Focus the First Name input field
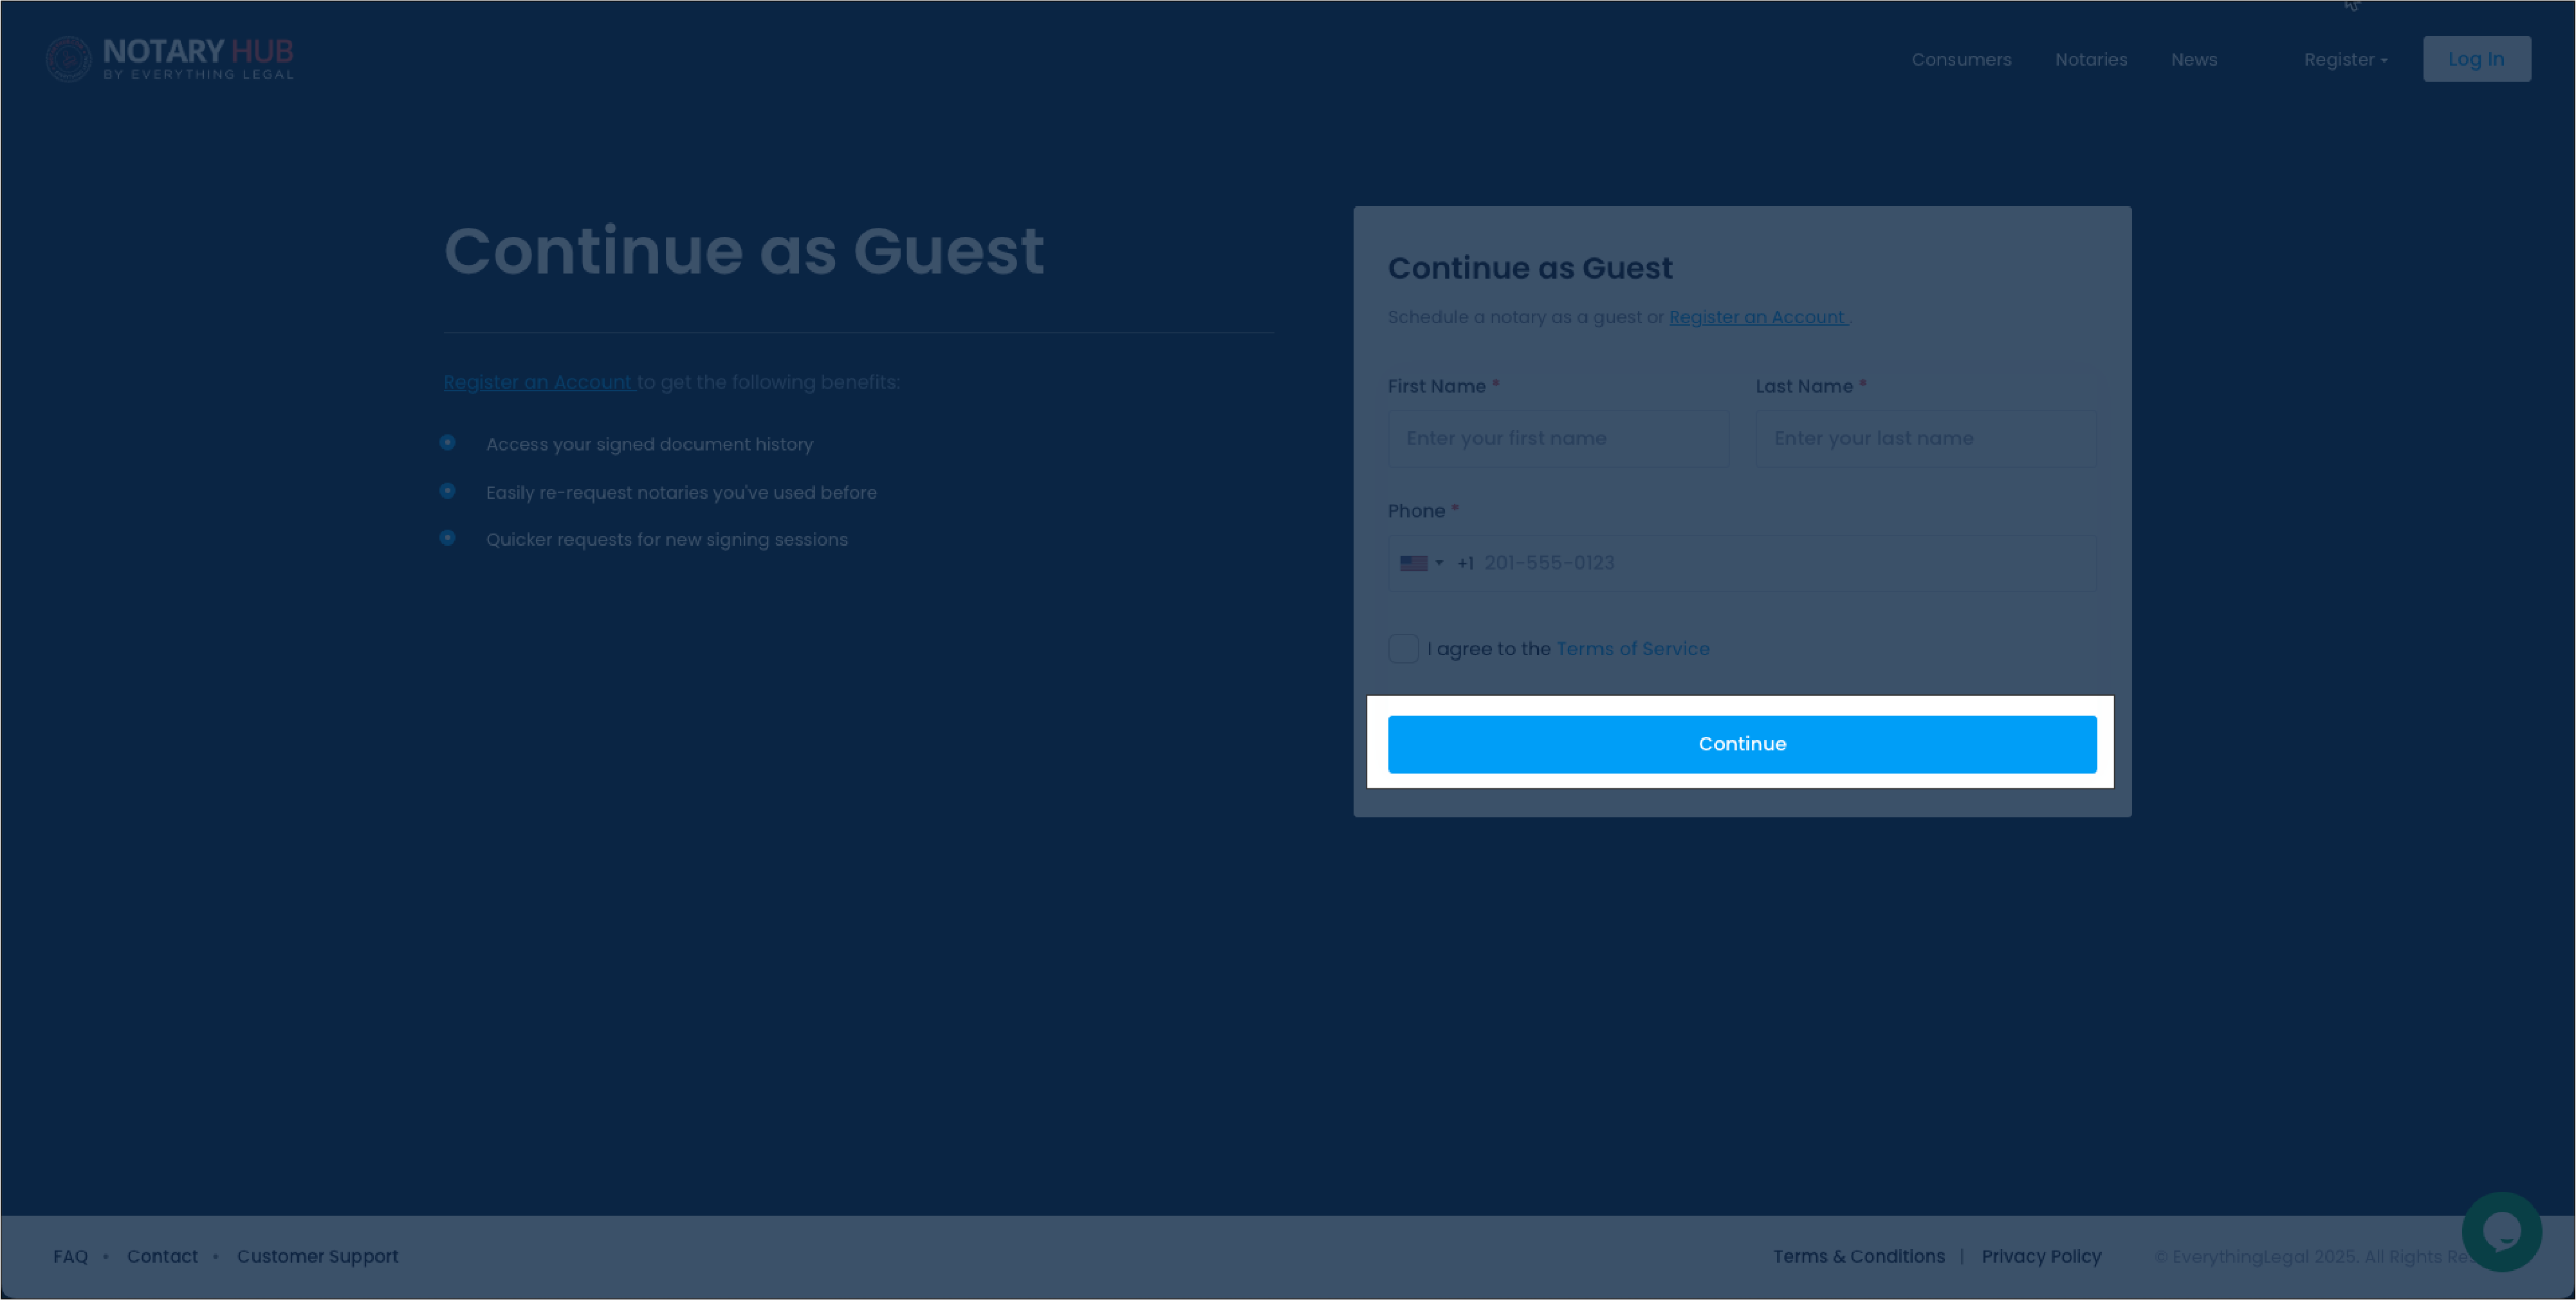Screen dimensions: 2576x1300 point(1558,438)
